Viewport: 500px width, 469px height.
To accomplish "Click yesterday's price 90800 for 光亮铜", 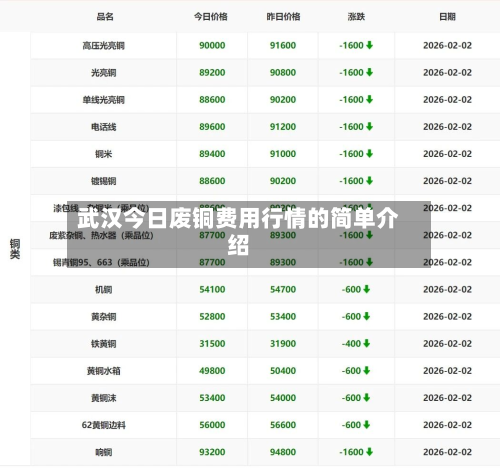I will pos(283,72).
